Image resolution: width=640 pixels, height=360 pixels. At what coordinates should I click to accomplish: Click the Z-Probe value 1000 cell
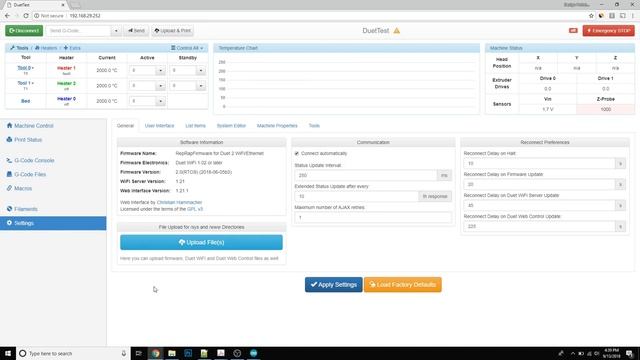[606, 109]
